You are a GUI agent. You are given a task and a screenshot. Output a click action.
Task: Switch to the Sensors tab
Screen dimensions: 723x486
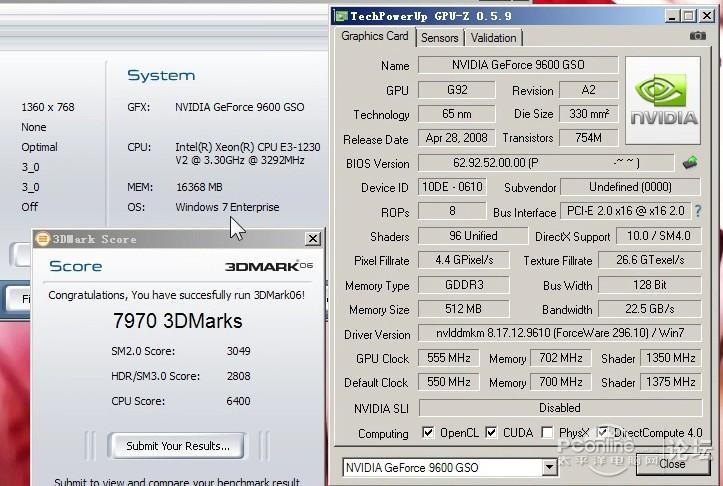(x=439, y=38)
